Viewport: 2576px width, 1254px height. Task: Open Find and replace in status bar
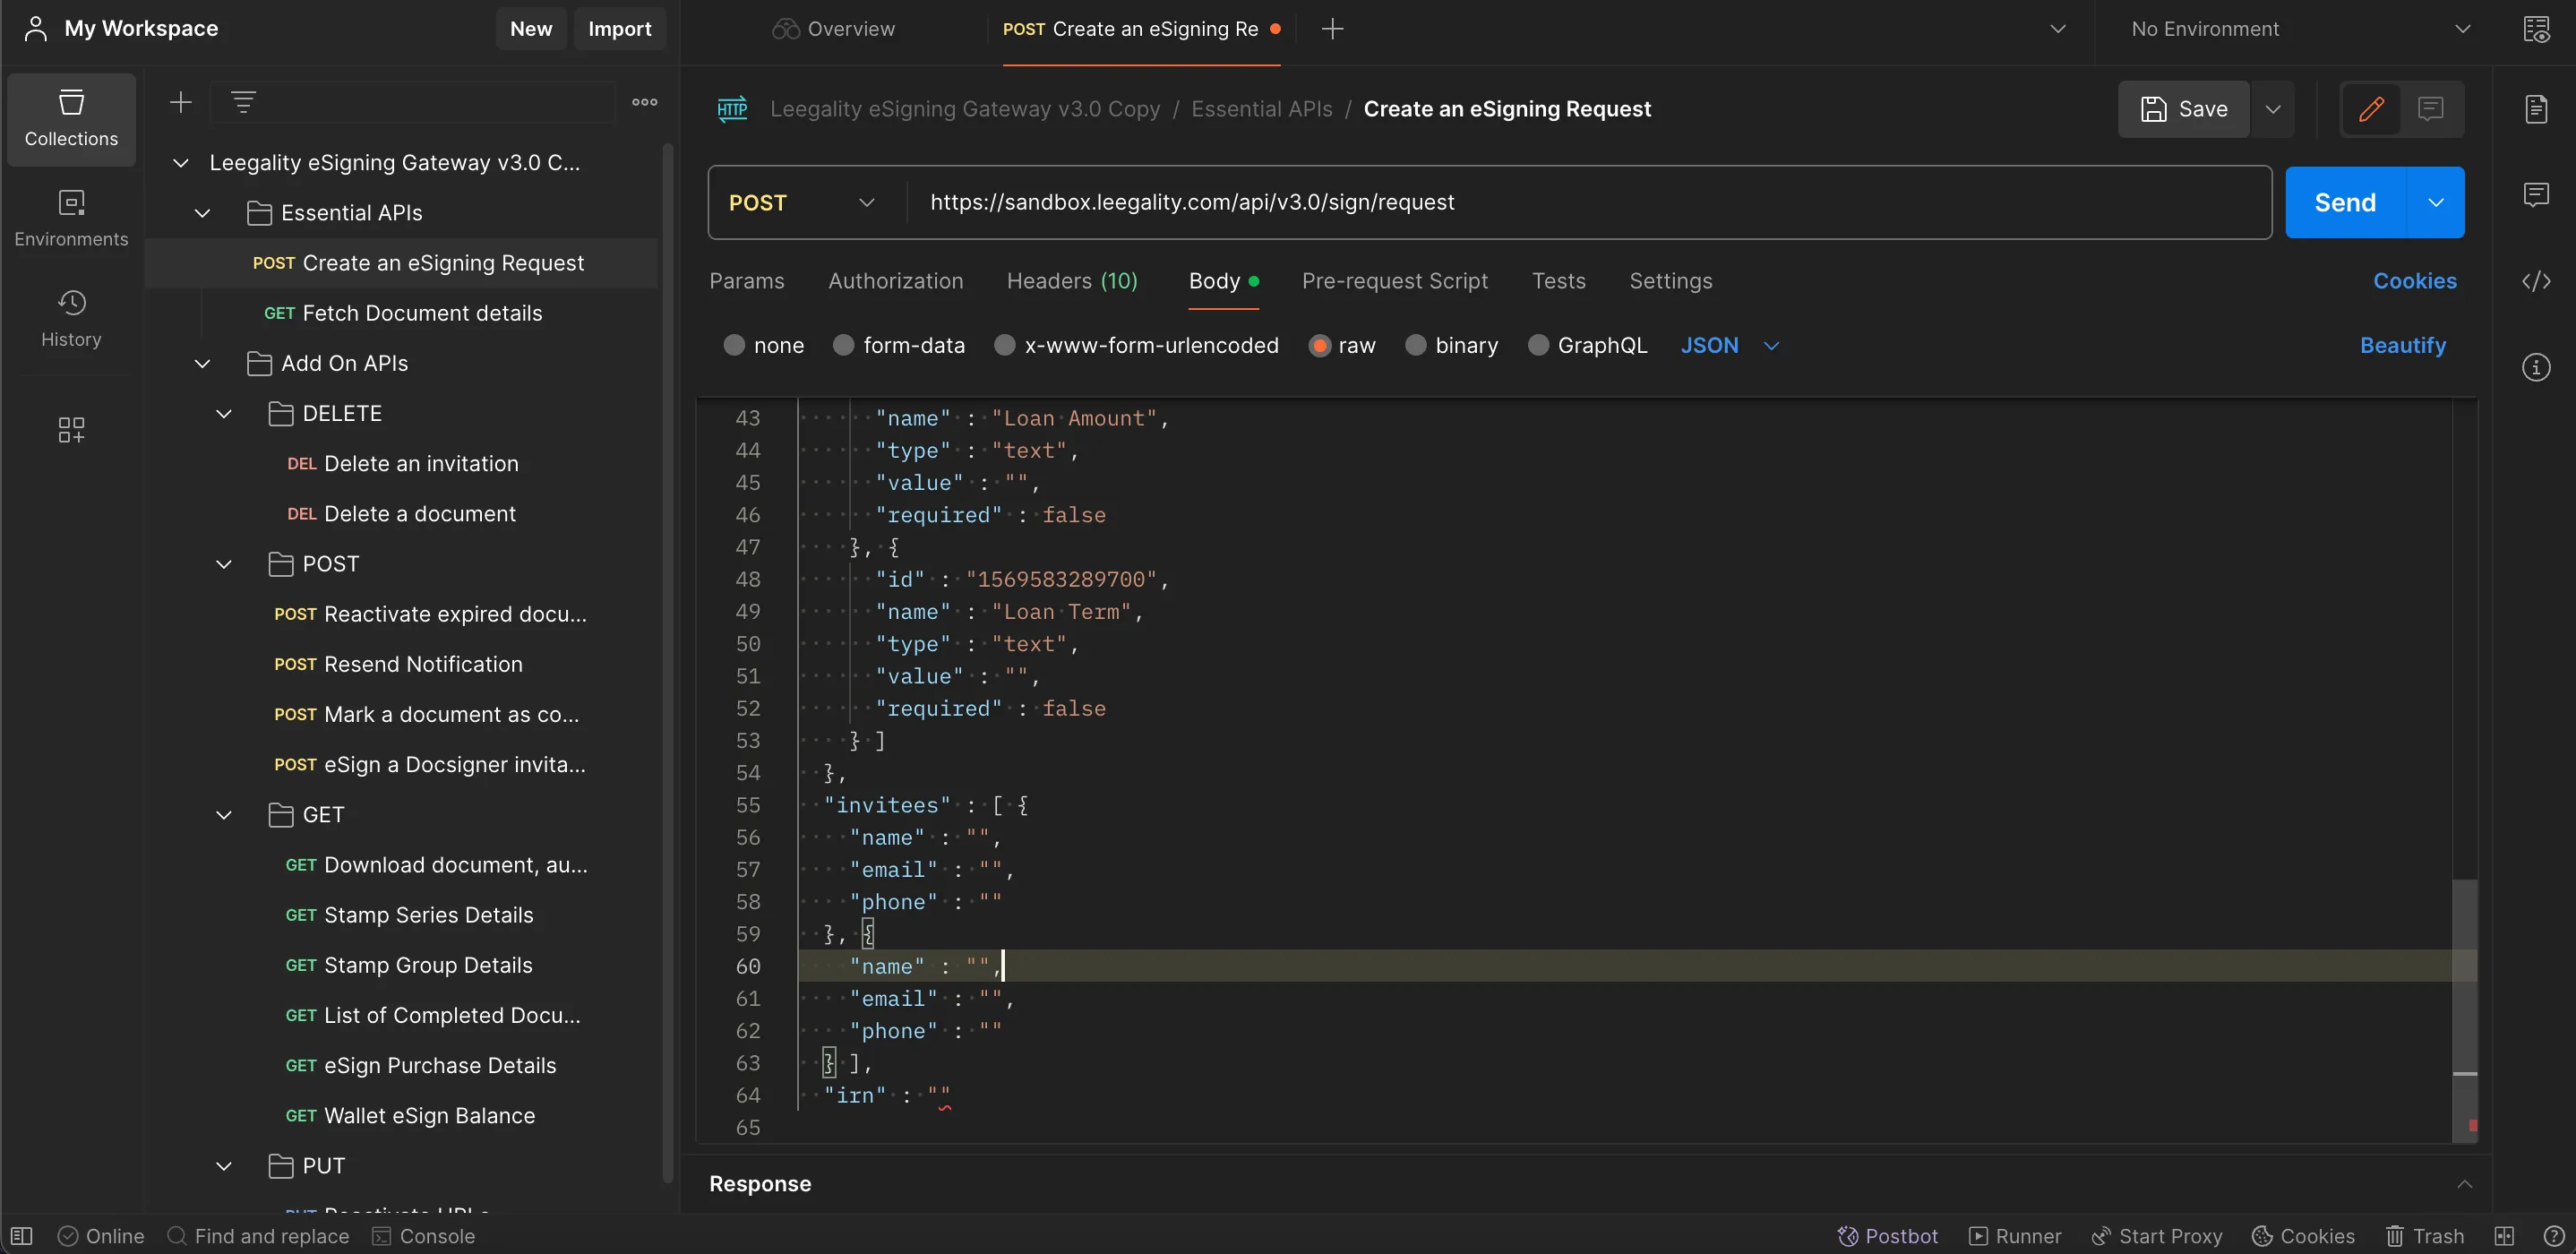pos(258,1236)
